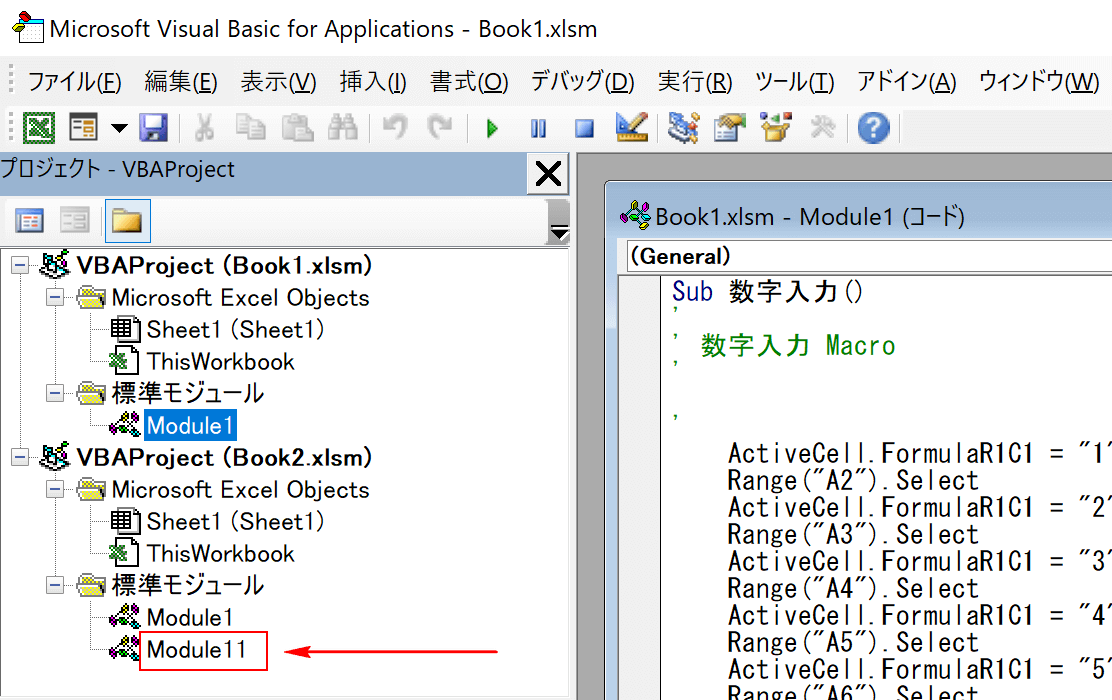Stop execution with Reset square icon

pyautogui.click(x=584, y=128)
